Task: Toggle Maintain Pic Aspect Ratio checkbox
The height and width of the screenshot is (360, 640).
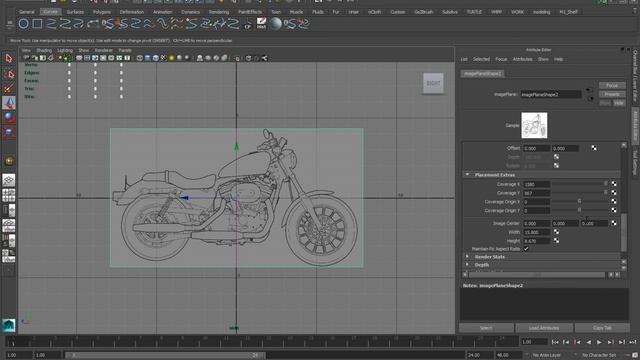Action: [x=526, y=249]
